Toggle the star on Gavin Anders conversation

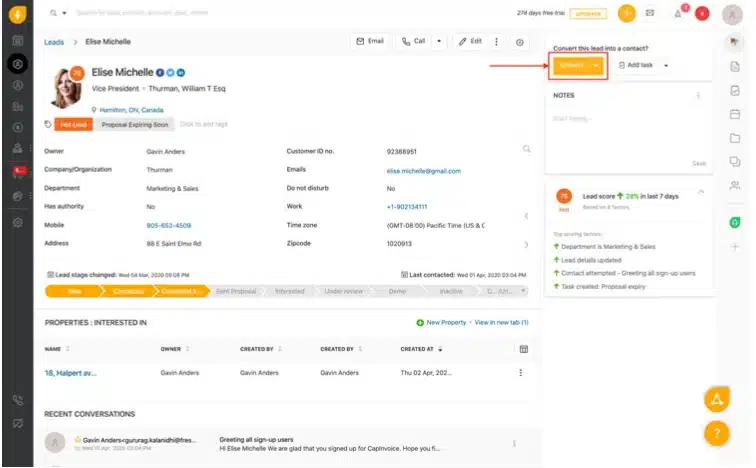tap(77, 440)
